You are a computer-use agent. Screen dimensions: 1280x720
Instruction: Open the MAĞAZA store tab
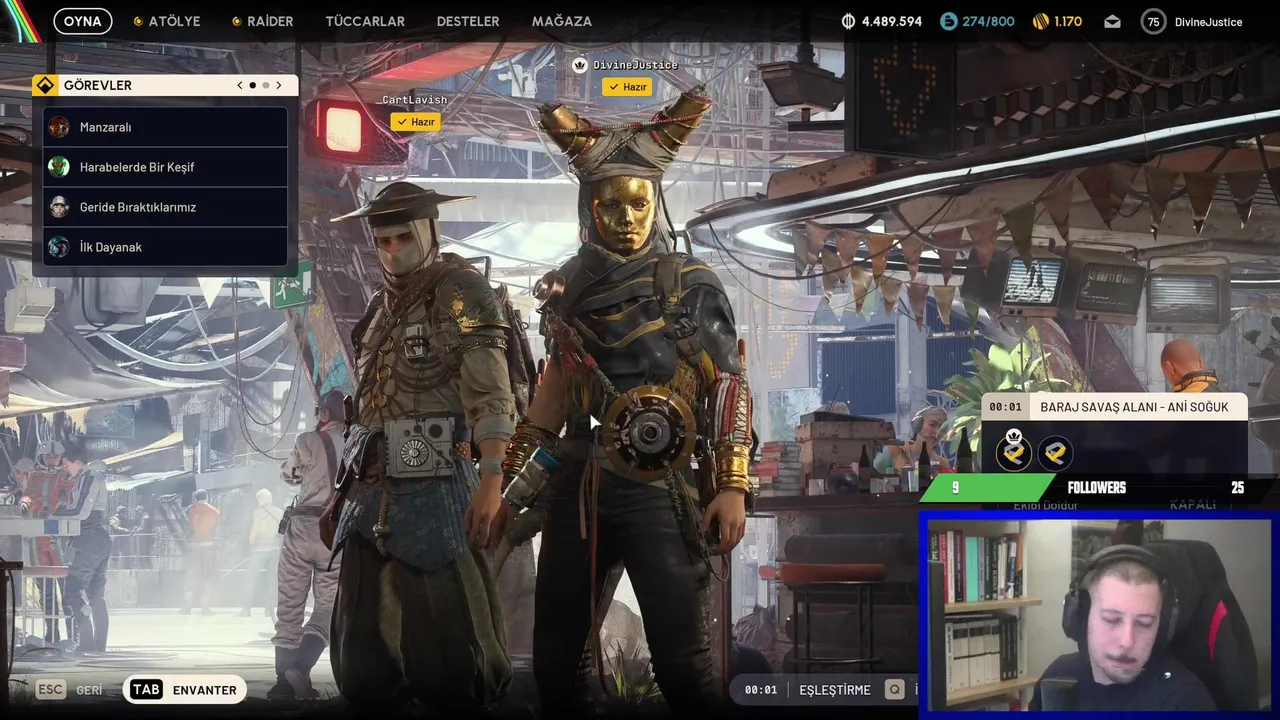click(x=562, y=21)
